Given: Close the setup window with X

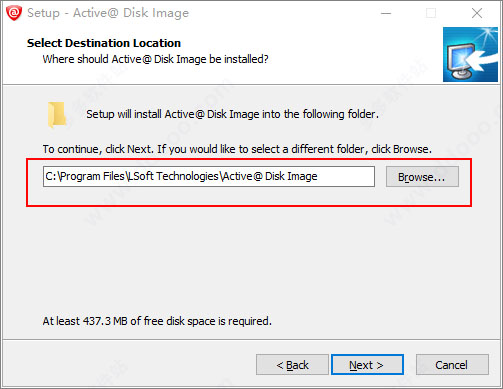Looking at the screenshot, I should (477, 13).
